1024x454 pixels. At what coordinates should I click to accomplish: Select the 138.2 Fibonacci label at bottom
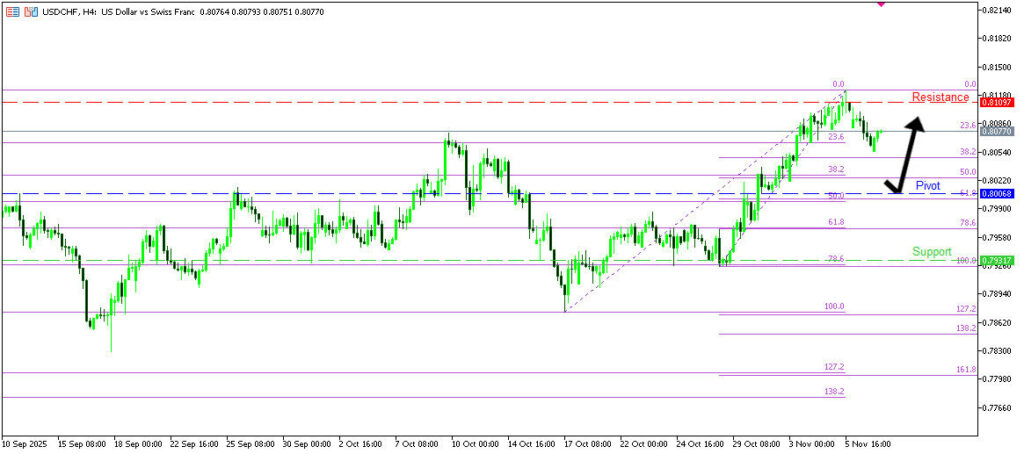(x=834, y=391)
